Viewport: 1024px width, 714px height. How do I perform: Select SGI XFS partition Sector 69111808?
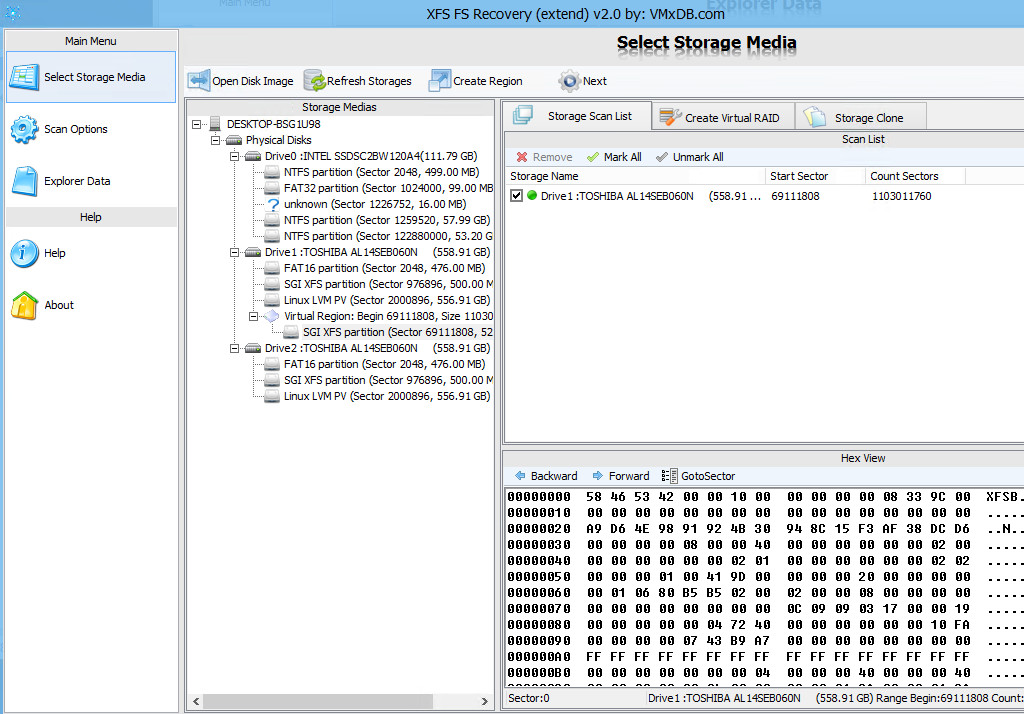point(397,332)
